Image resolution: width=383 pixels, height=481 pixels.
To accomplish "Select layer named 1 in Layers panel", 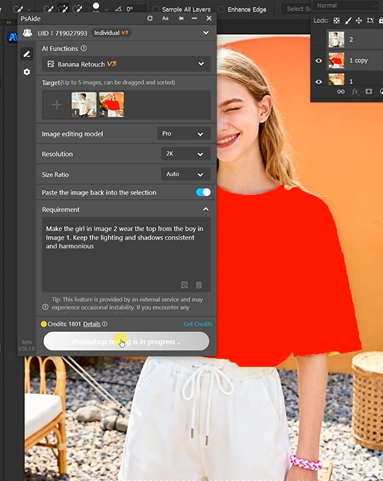I will click(351, 81).
